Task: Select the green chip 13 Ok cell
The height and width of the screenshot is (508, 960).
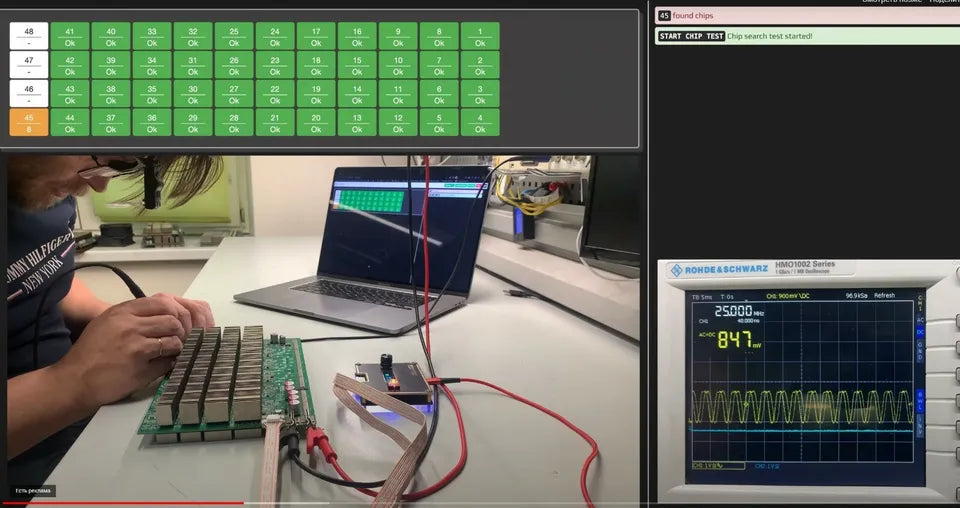Action: coord(357,122)
